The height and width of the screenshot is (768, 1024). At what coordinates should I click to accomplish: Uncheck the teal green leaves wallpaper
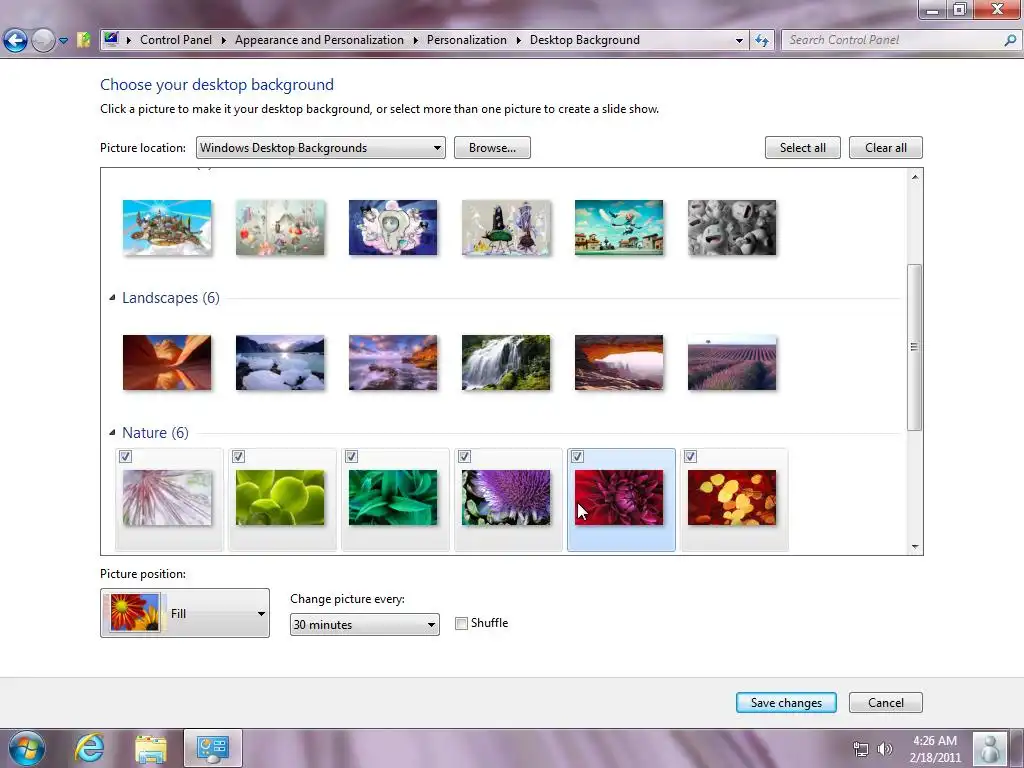(351, 456)
